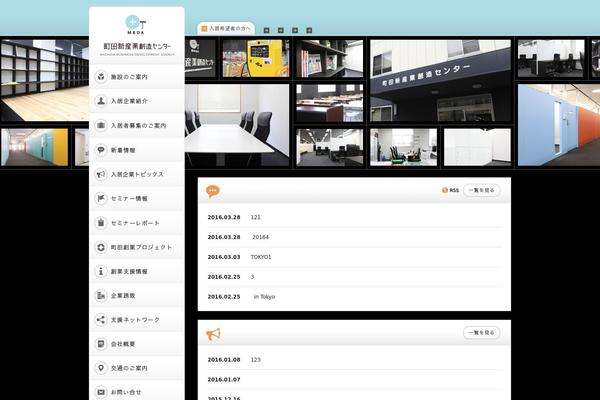600x400 pixels.
Task: Open the building exterior sign photo
Action: point(440,80)
